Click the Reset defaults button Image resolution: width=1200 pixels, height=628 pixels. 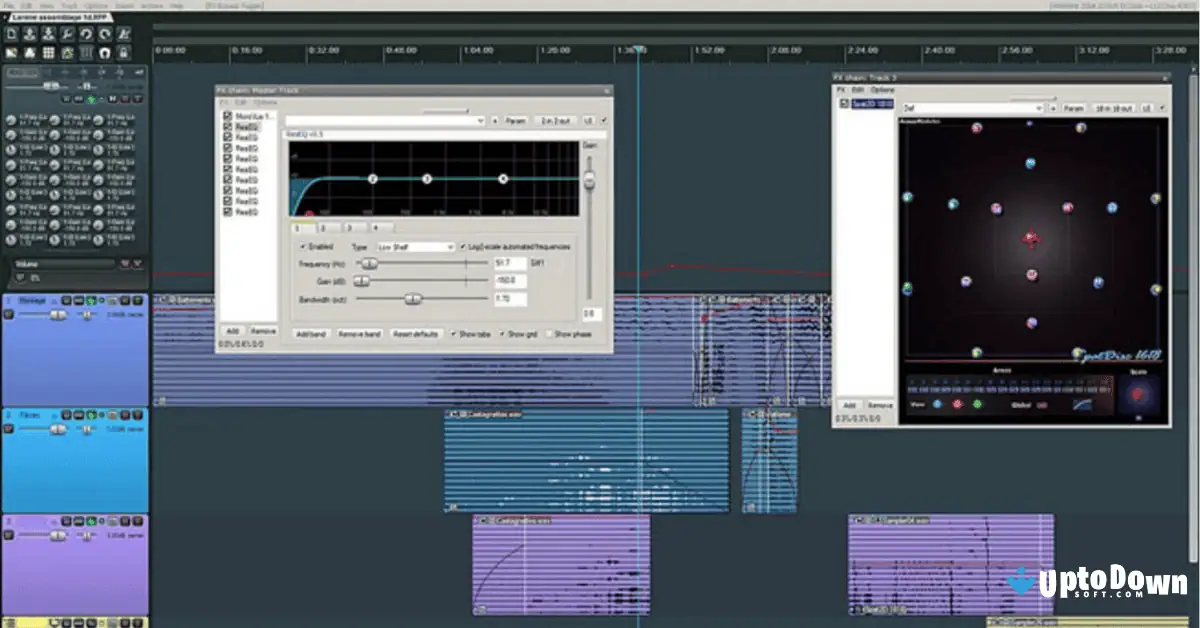tap(416, 334)
